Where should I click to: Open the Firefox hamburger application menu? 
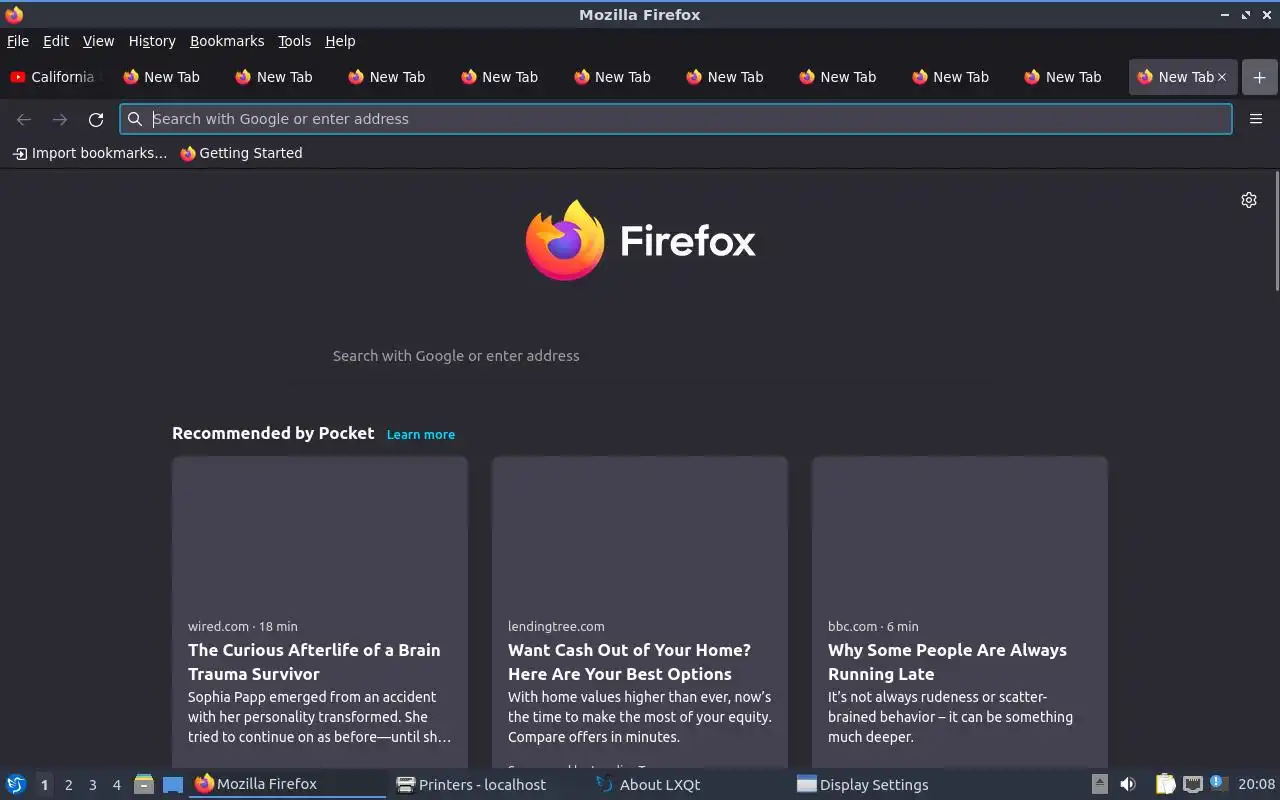click(x=1256, y=119)
